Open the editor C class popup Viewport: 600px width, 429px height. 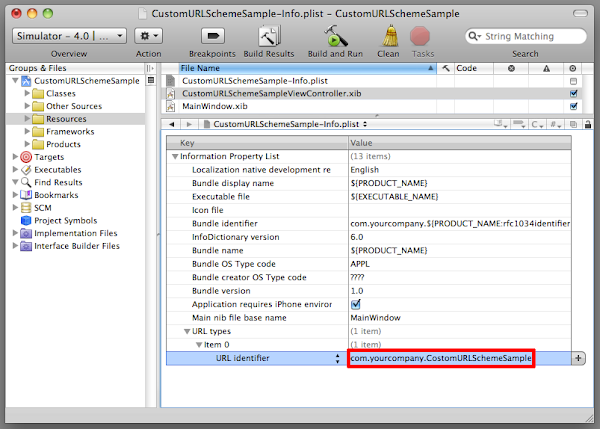[537, 124]
